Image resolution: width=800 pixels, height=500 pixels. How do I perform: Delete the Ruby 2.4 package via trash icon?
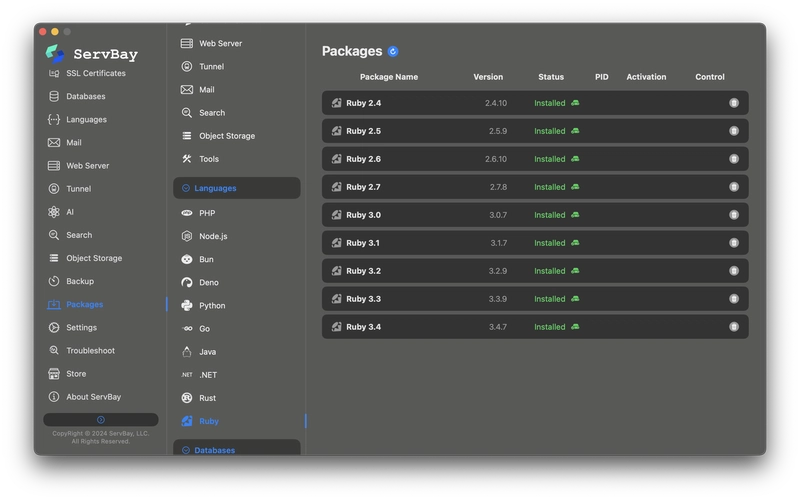[x=734, y=103]
